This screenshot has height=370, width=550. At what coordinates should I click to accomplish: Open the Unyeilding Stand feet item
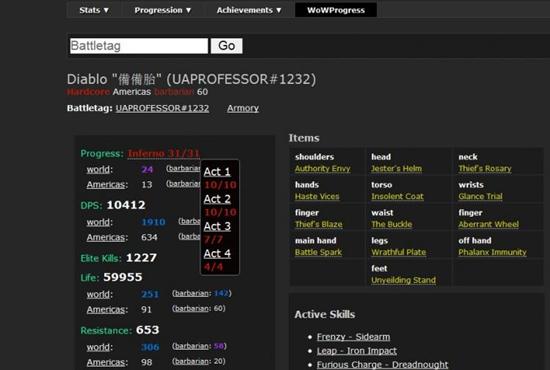pyautogui.click(x=403, y=280)
